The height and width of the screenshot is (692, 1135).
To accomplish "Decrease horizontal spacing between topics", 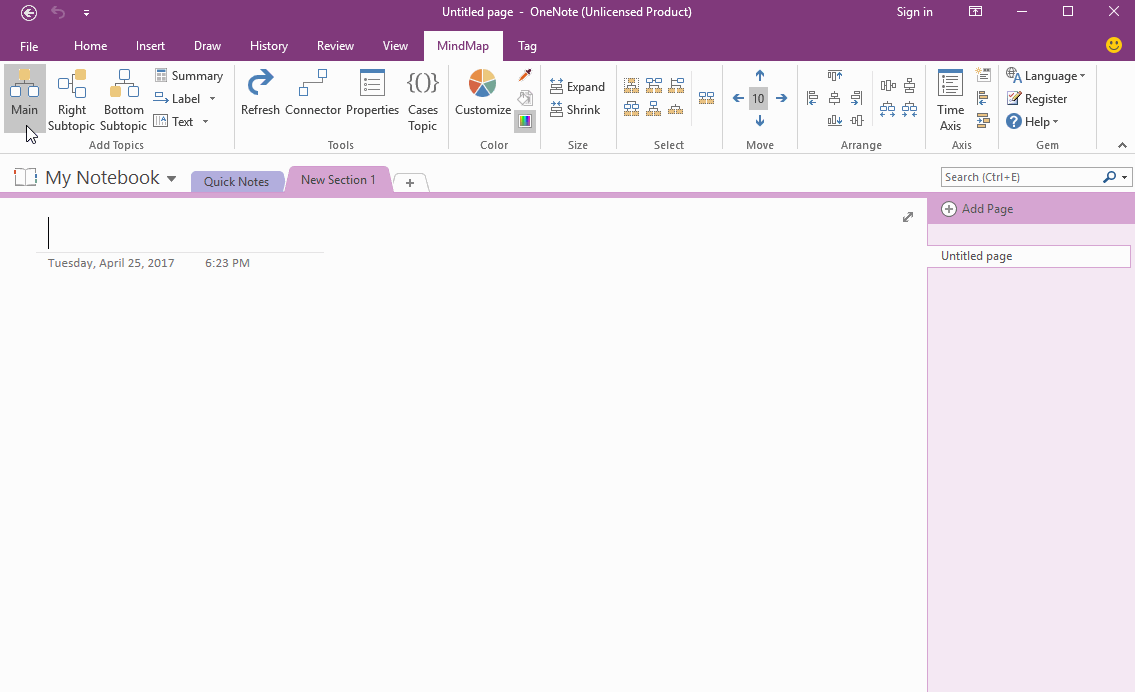I will tap(910, 109).
